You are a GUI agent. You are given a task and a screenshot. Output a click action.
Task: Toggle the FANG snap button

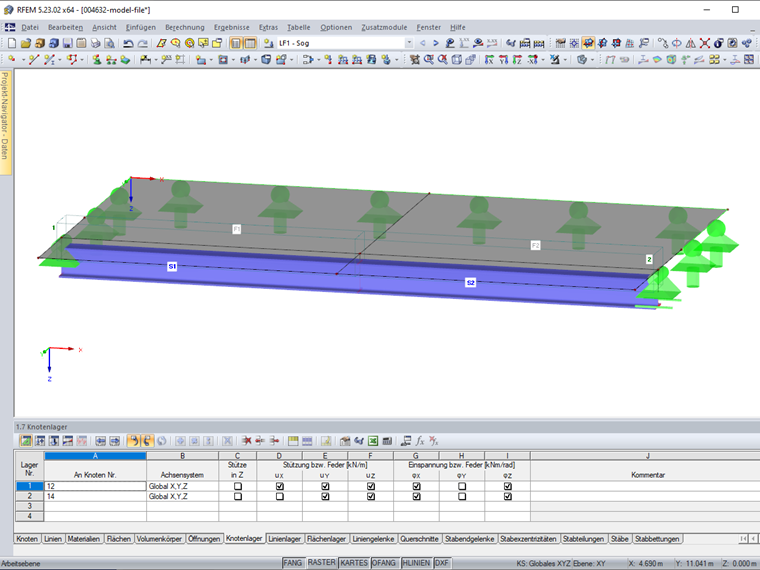point(292,563)
